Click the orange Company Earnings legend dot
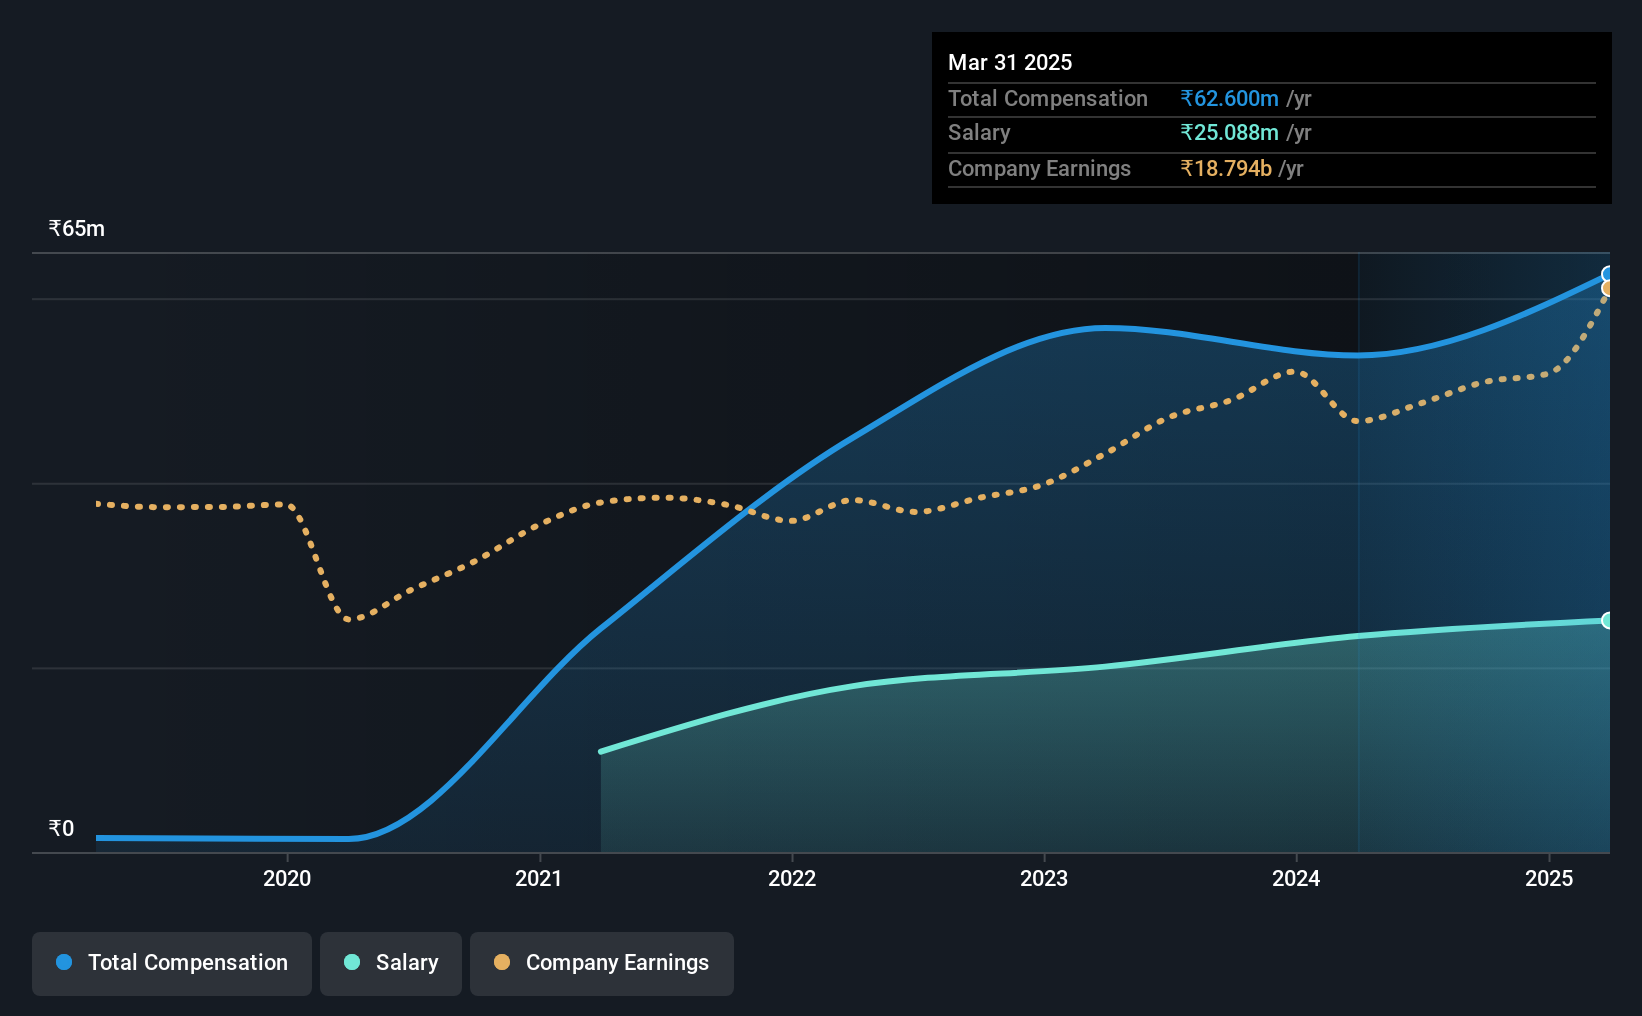Screen dimensions: 1642x1016 coord(502,962)
